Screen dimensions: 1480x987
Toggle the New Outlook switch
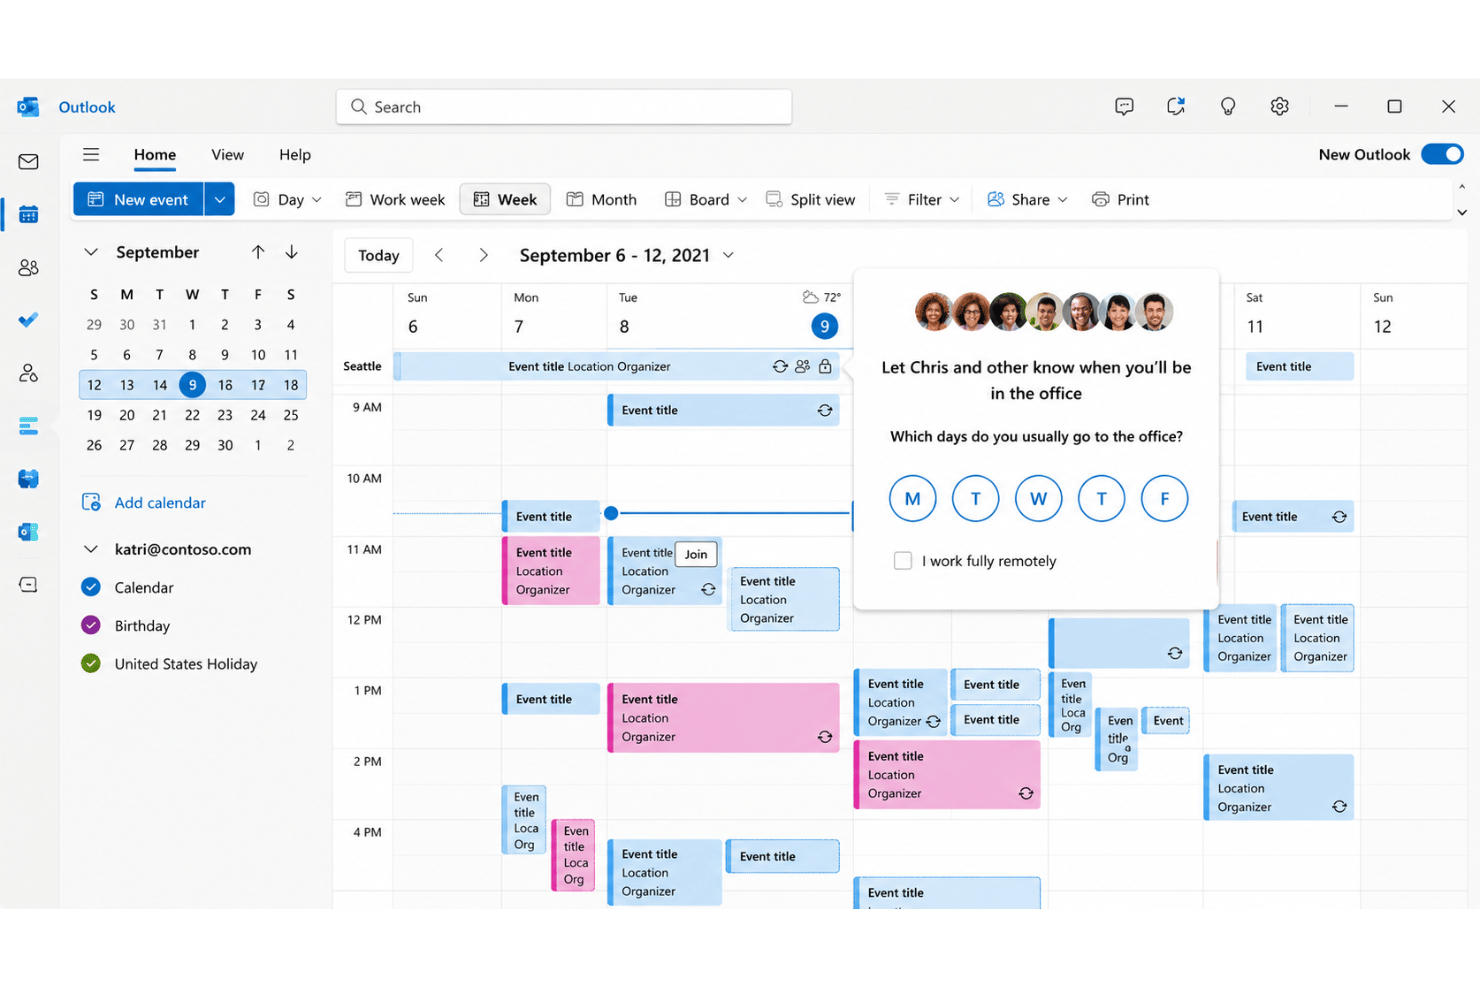[1442, 154]
